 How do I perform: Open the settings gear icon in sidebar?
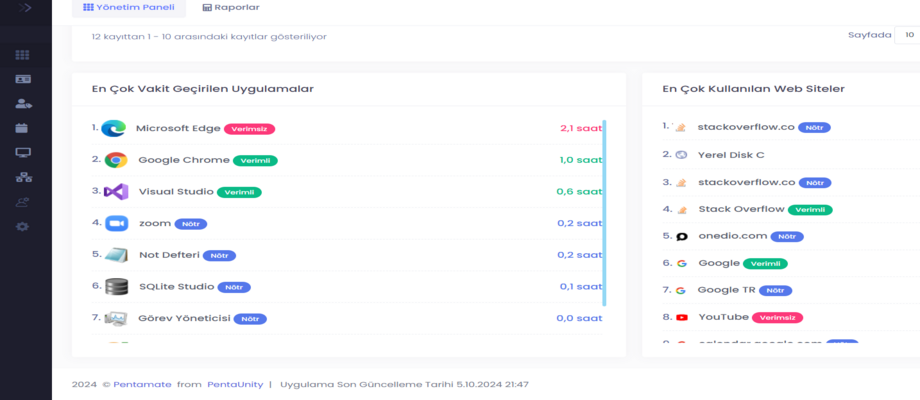tap(22, 227)
